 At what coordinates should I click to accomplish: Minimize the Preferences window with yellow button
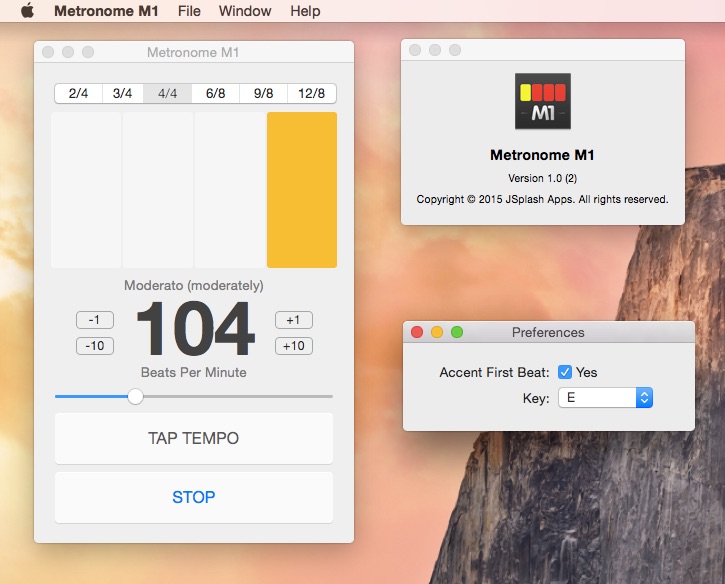click(x=437, y=332)
